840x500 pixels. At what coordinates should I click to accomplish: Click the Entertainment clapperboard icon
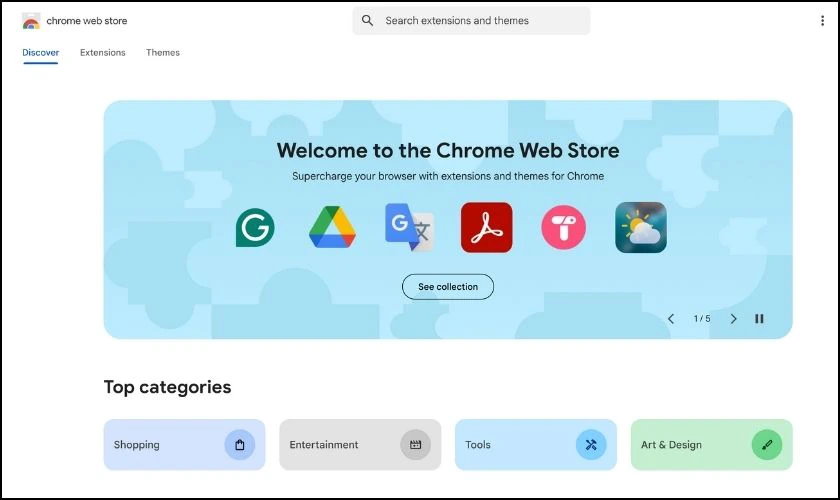pos(415,445)
